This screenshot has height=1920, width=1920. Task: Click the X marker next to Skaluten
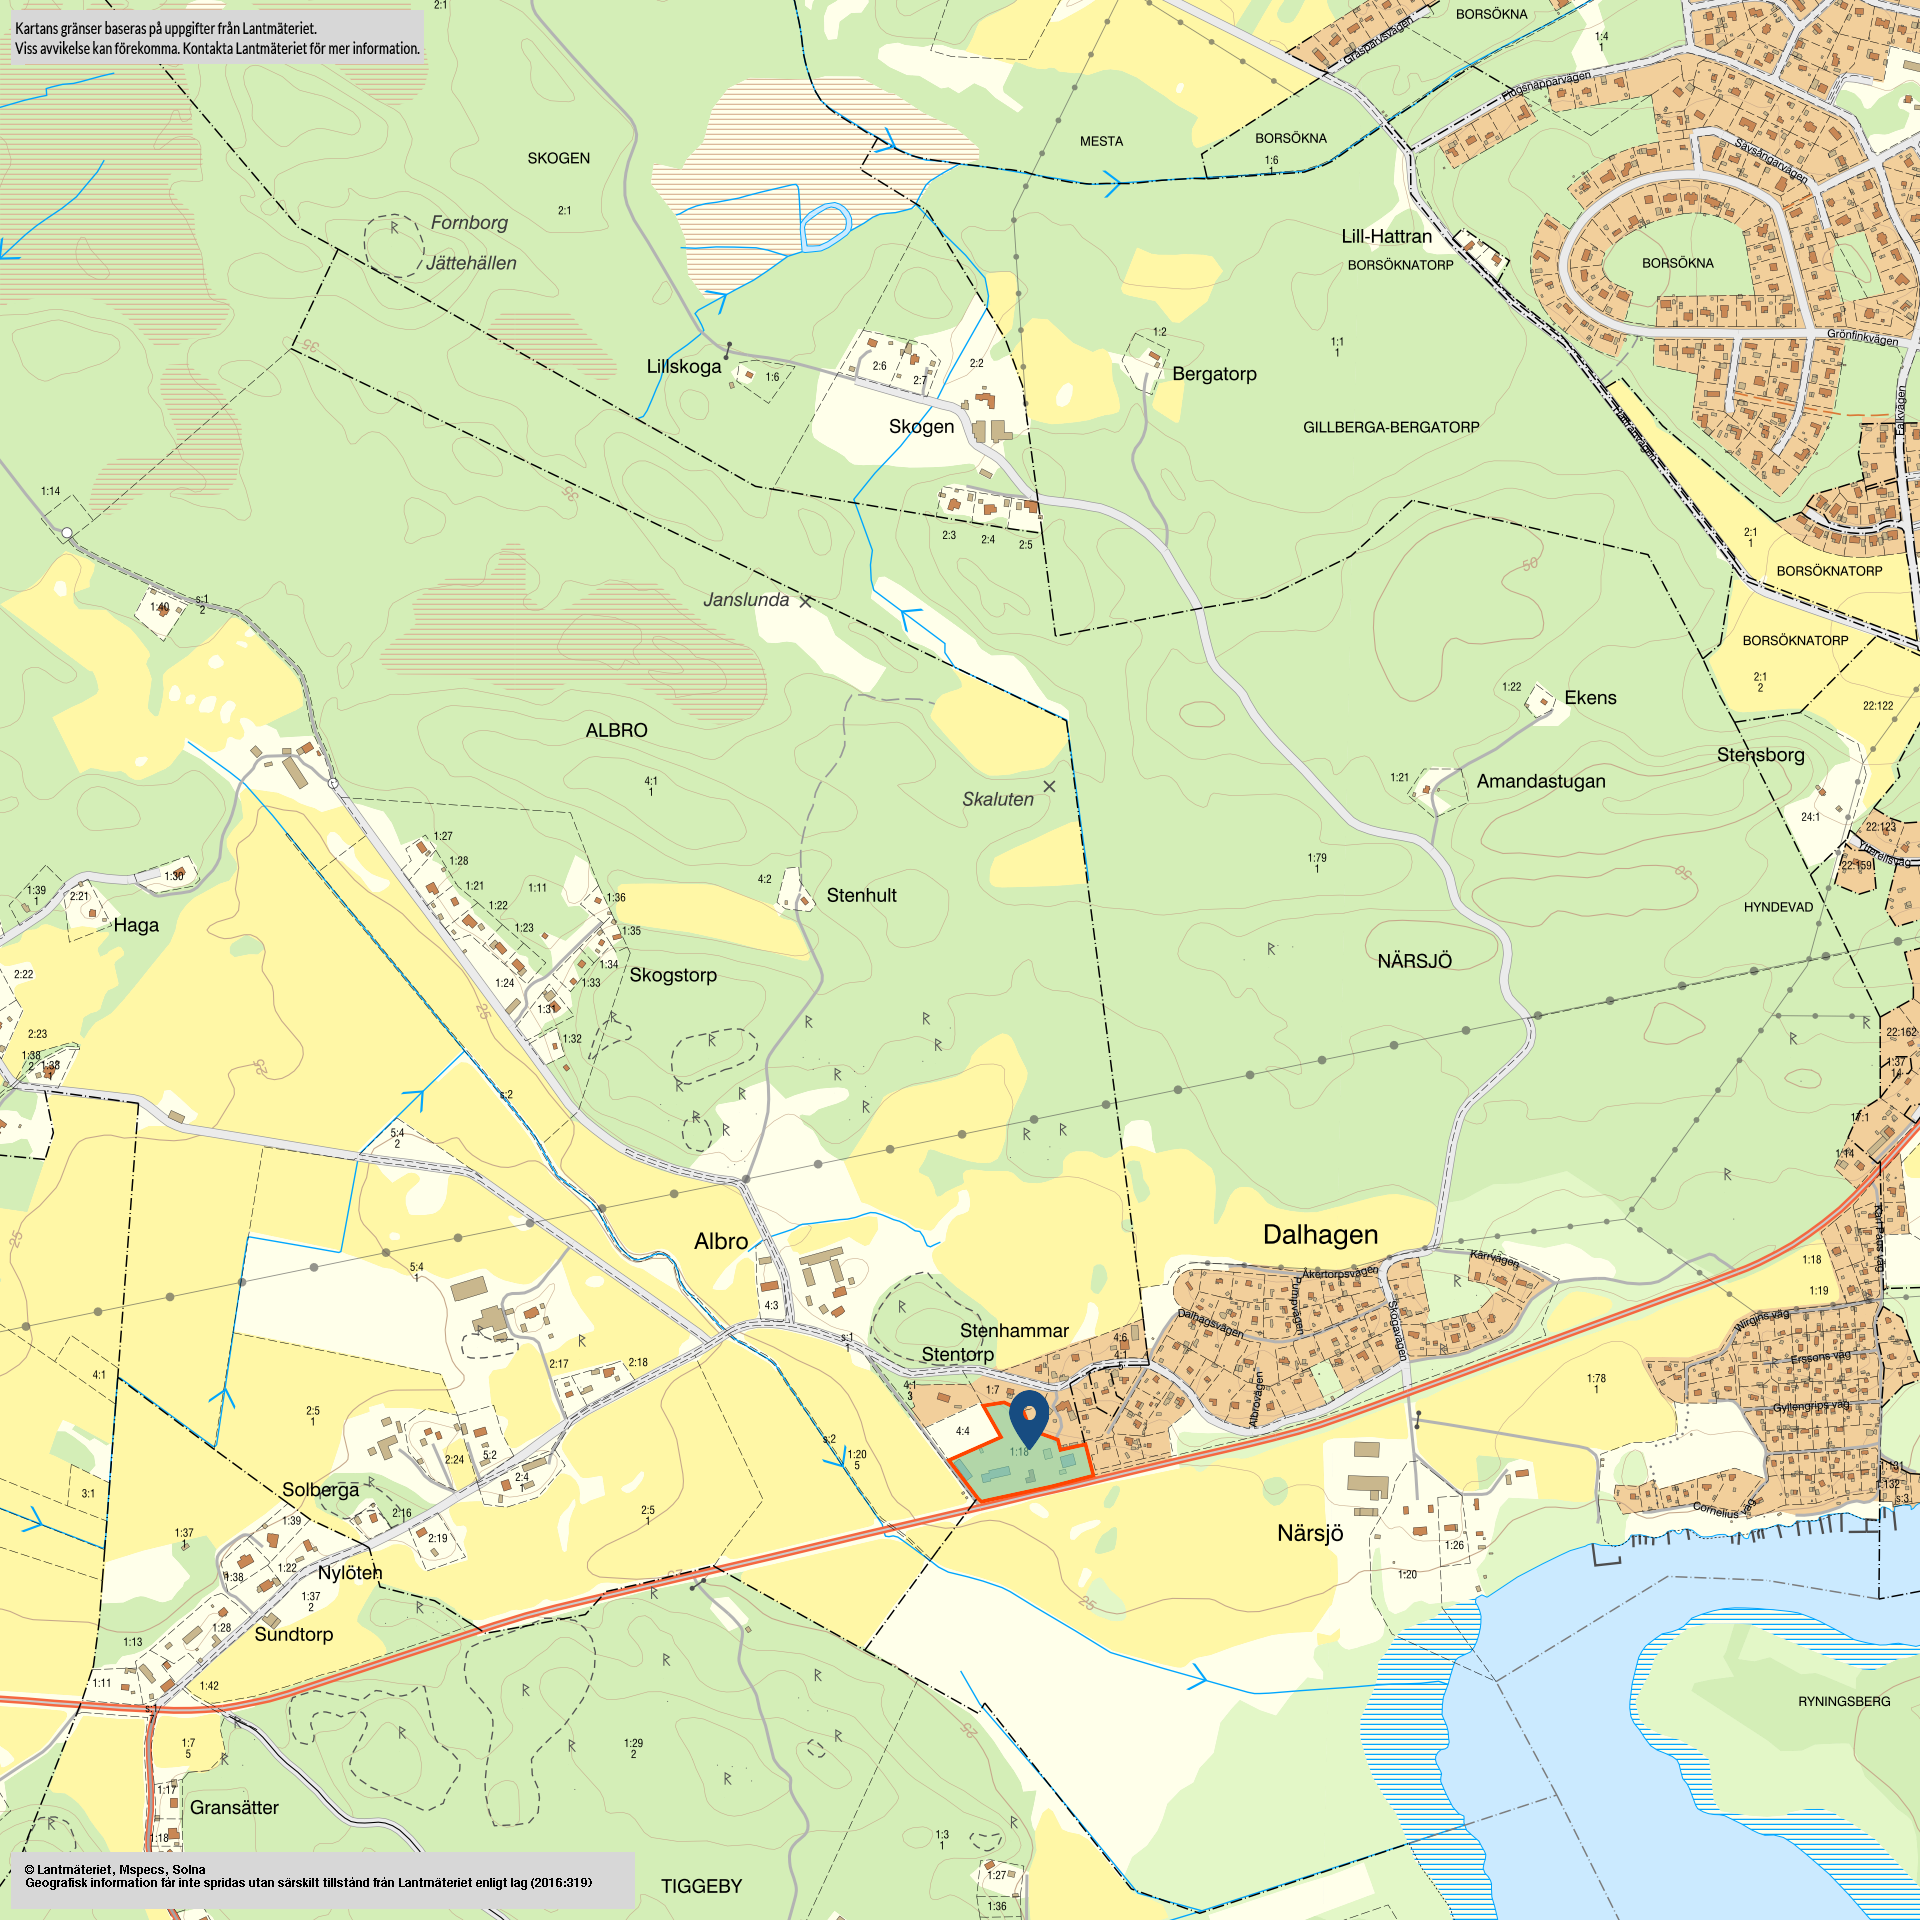(x=1049, y=786)
